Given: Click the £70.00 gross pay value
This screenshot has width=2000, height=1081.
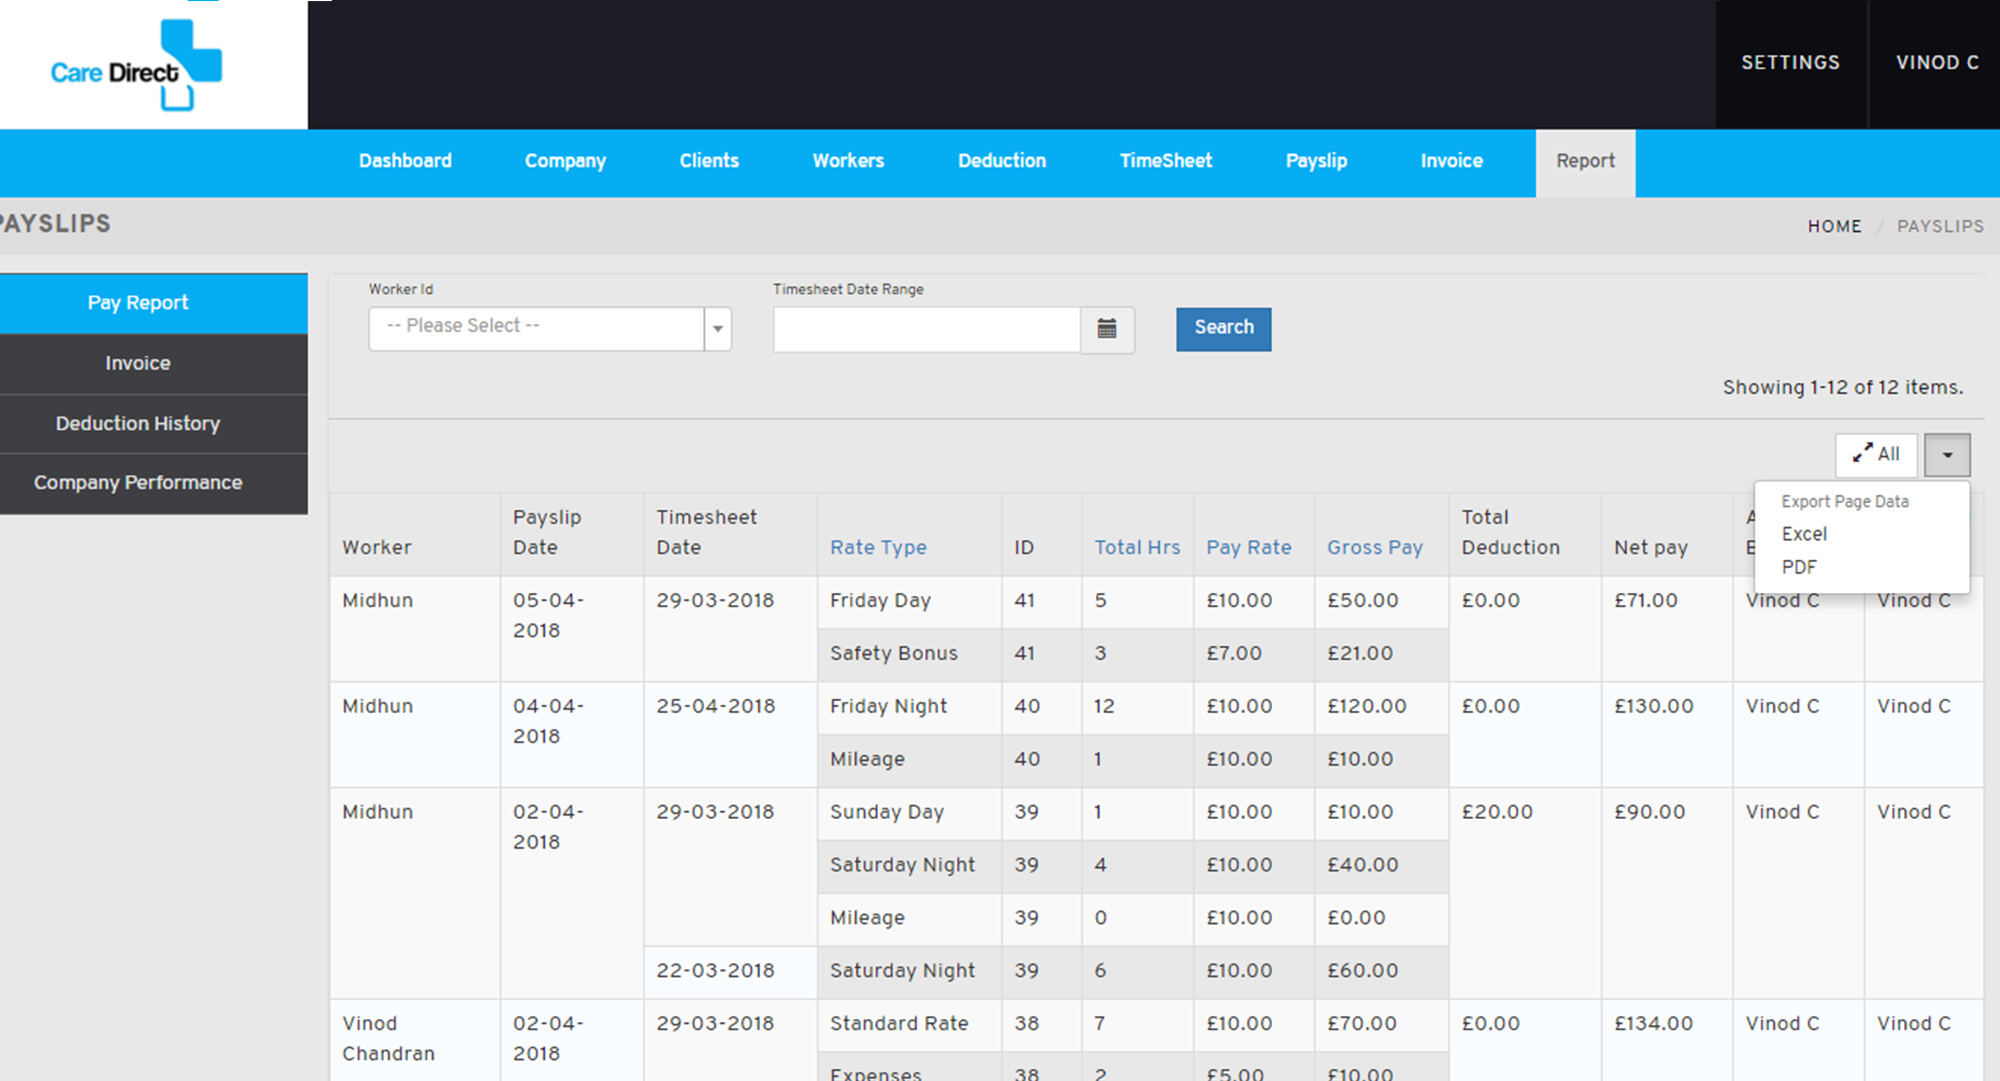Looking at the screenshot, I should click(1362, 1023).
